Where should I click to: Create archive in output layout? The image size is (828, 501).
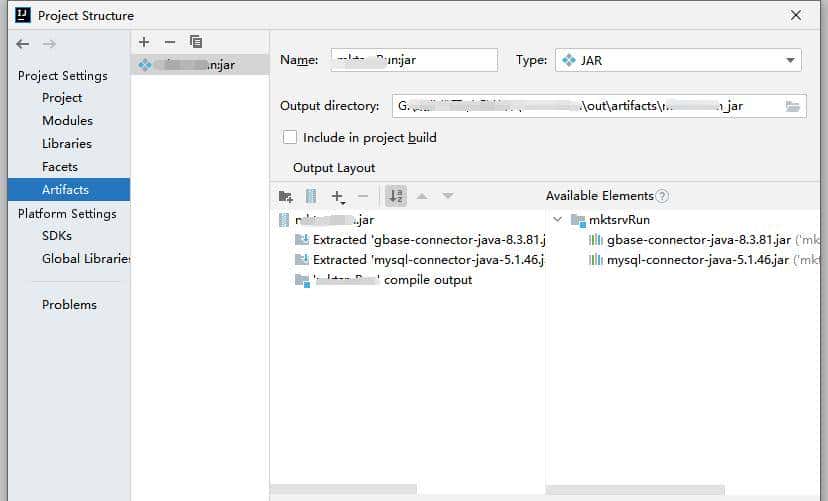311,196
